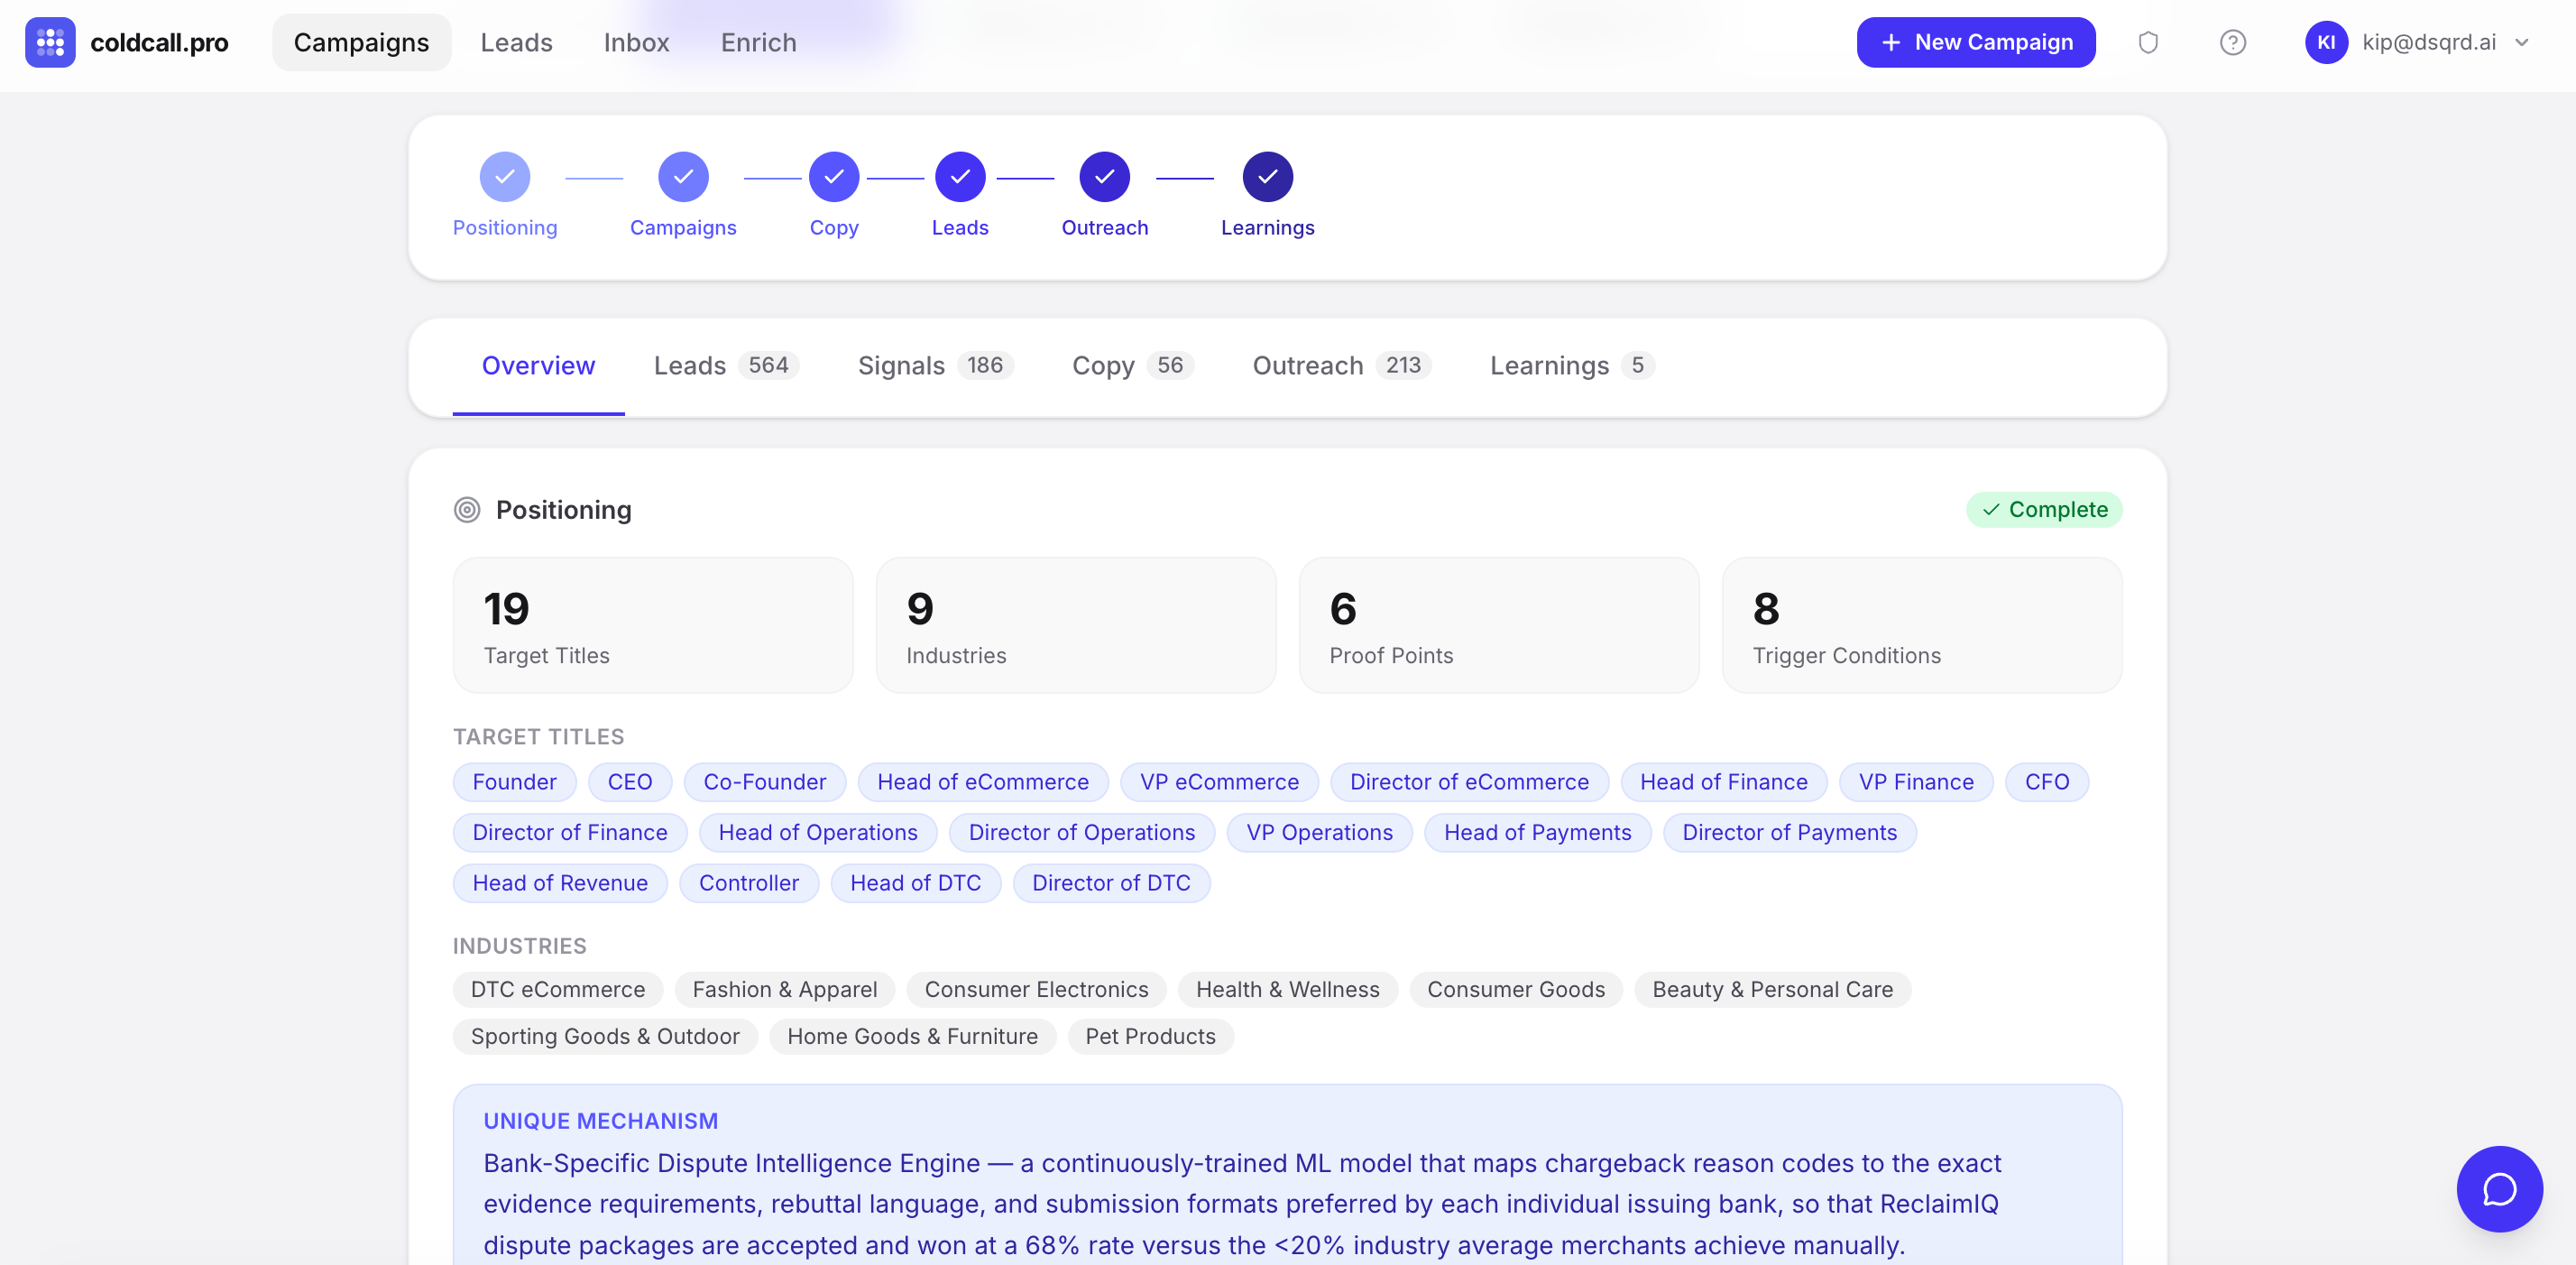Open the Outreach 213 tab
The image size is (2576, 1265).
1341,366
